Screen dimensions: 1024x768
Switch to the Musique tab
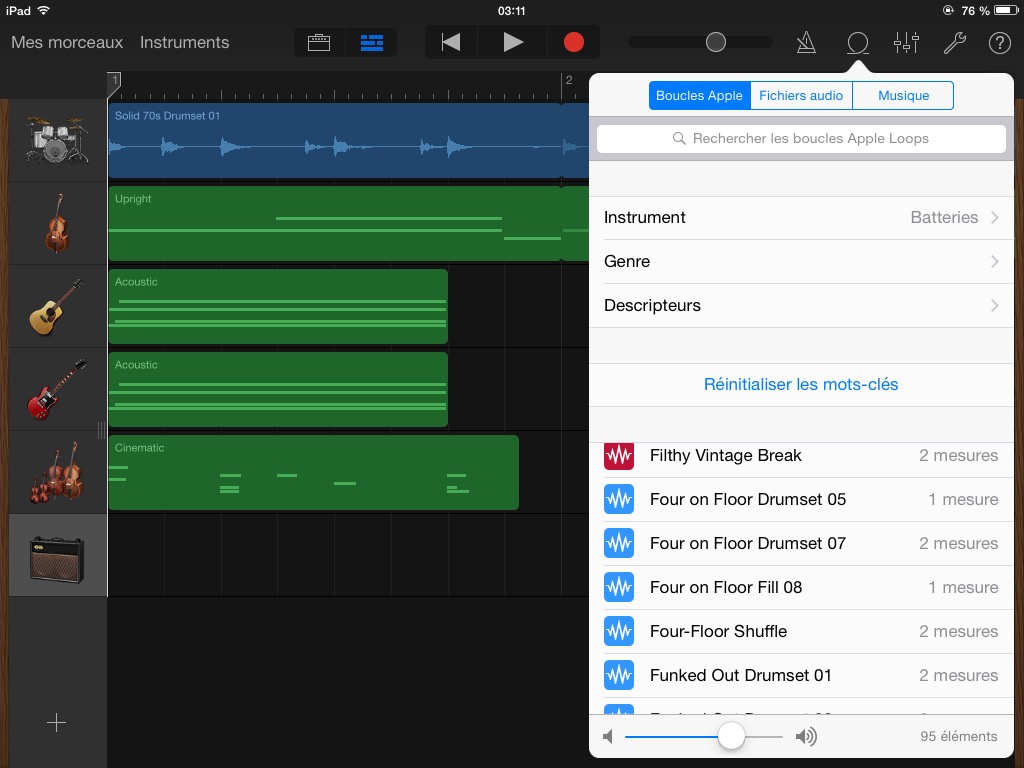pos(903,95)
